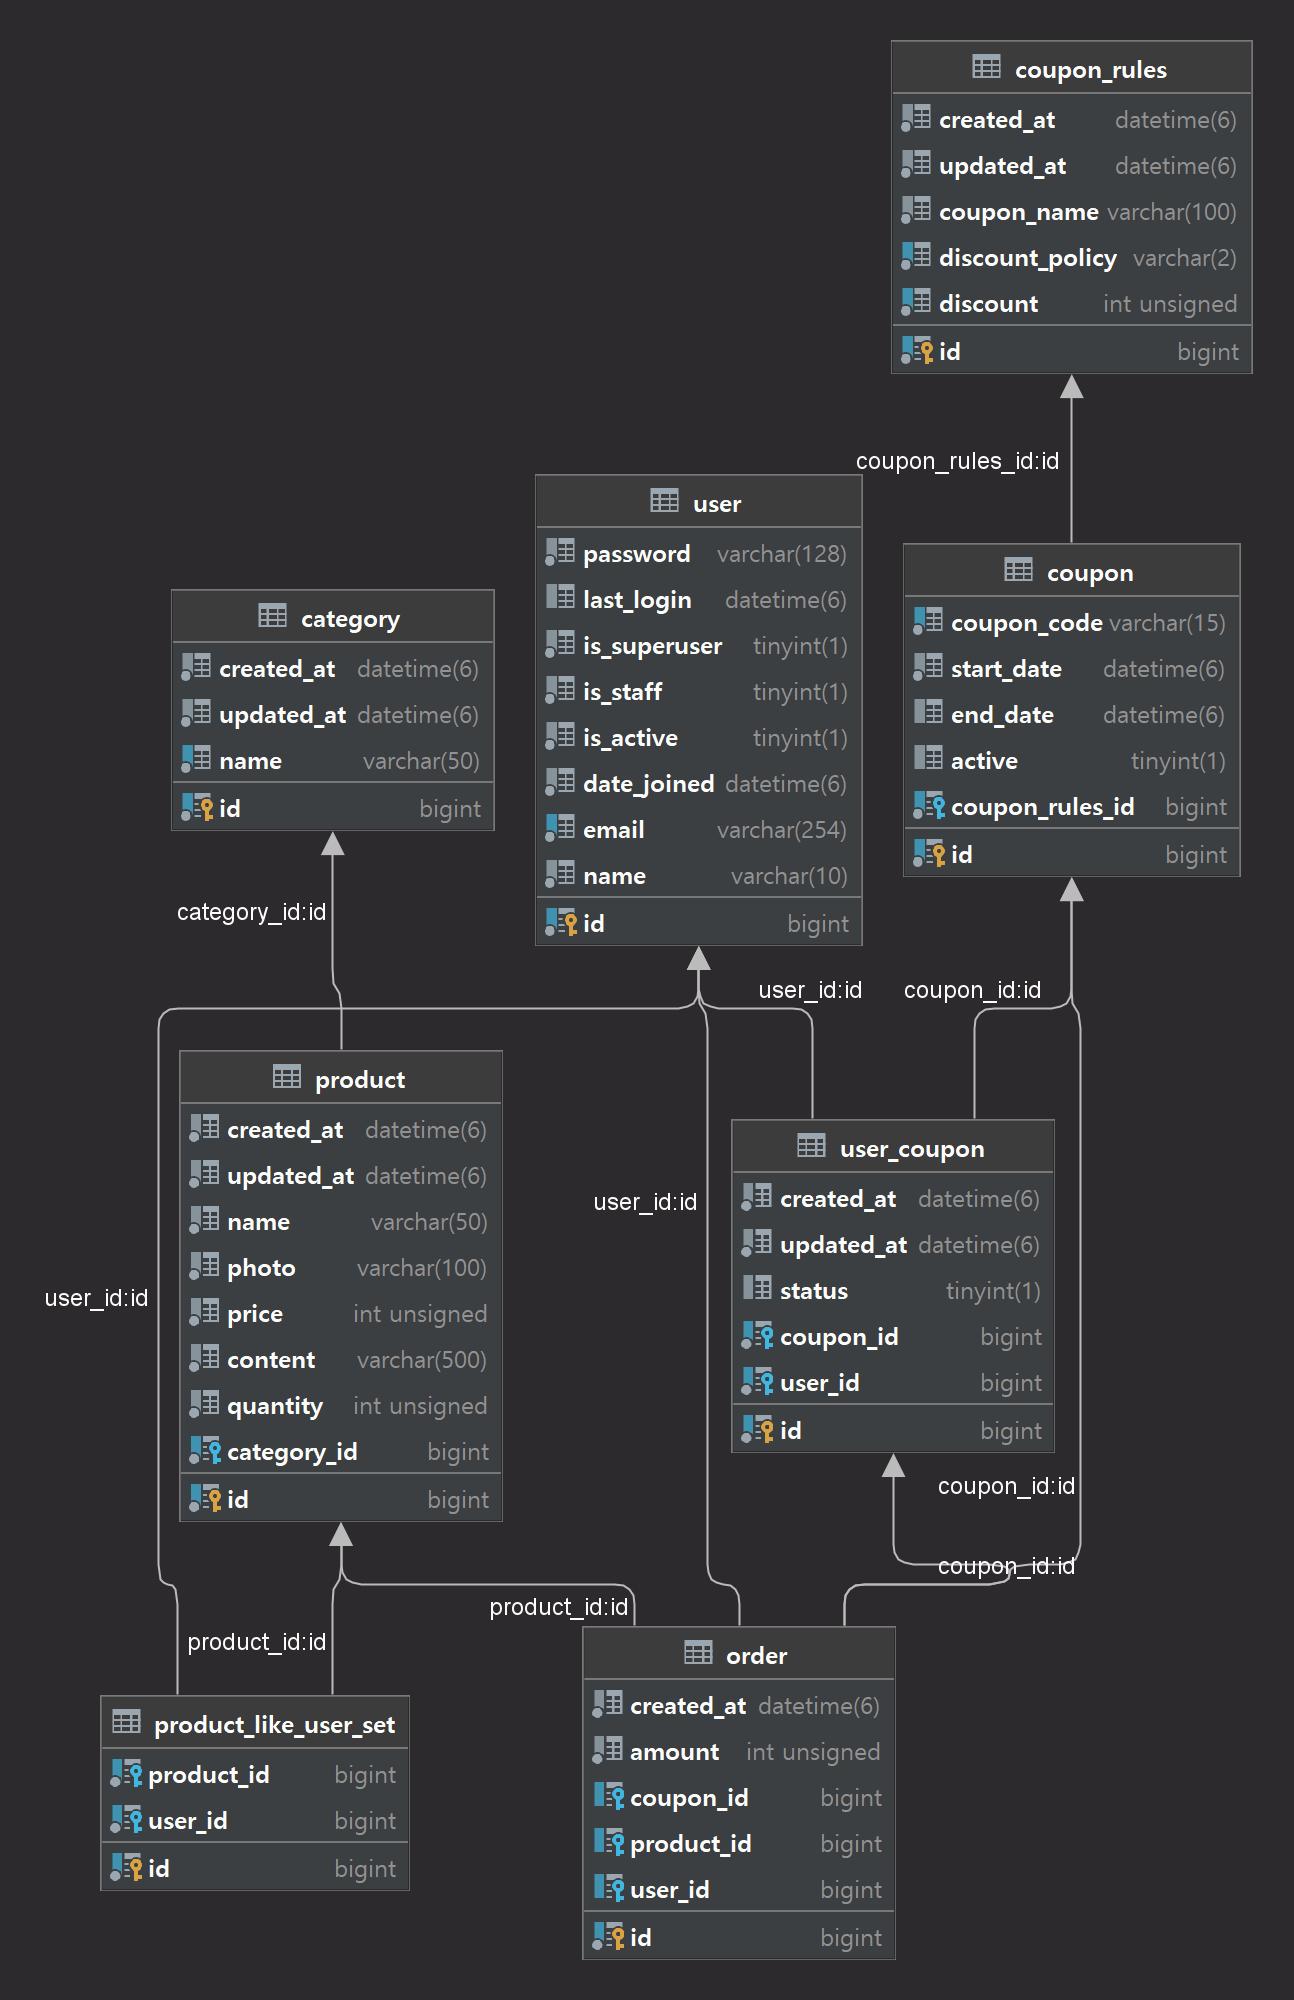
Task: Click the varchar(254) type in user table
Action: pyautogui.click(x=781, y=829)
